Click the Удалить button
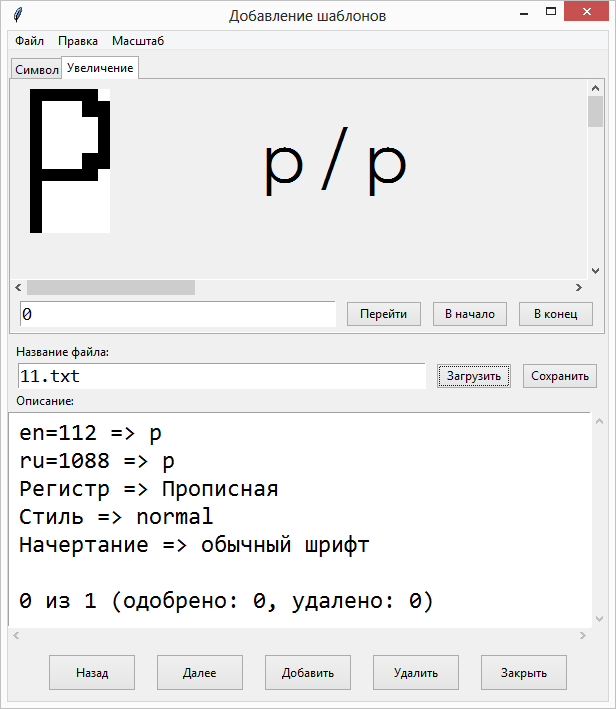This screenshot has height=709, width=616. coord(416,673)
